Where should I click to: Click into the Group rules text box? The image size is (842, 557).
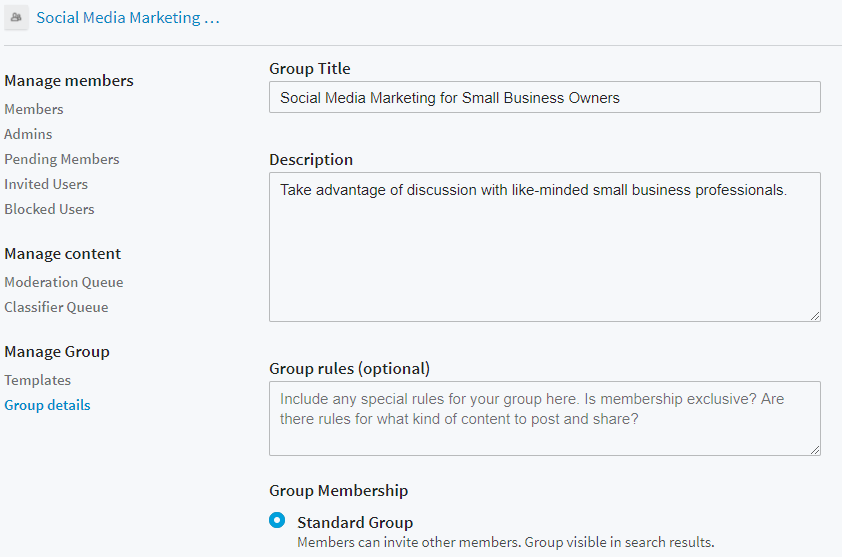point(544,418)
